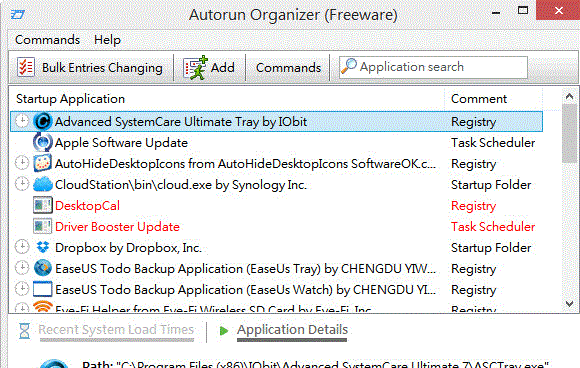Click the green play arrow beside Application Details
Image resolution: width=580 pixels, height=368 pixels.
tap(223, 330)
